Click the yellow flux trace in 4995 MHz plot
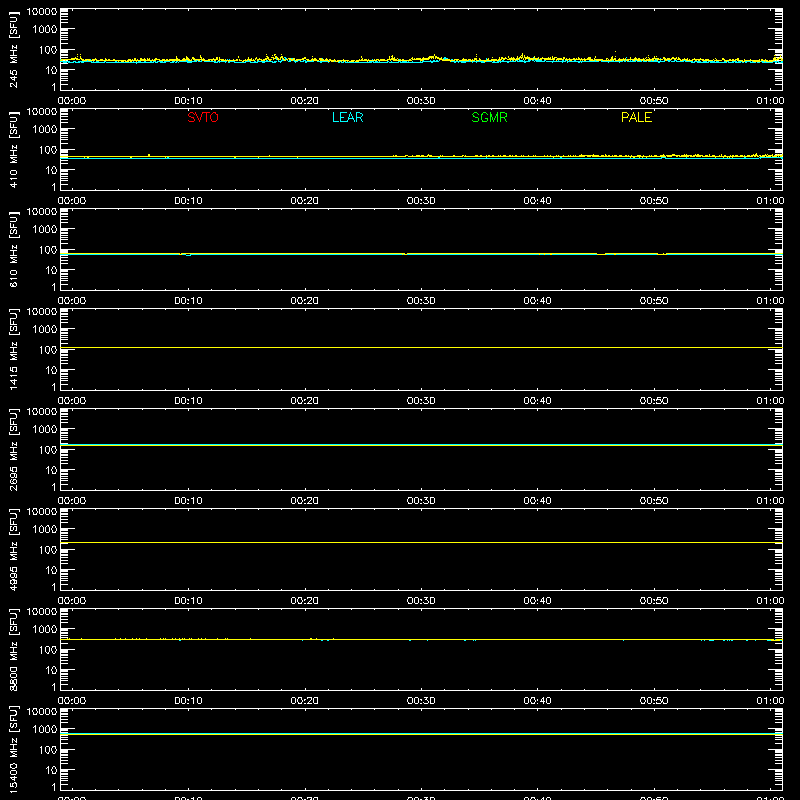Screen dimensions: 800x800 coord(421,542)
